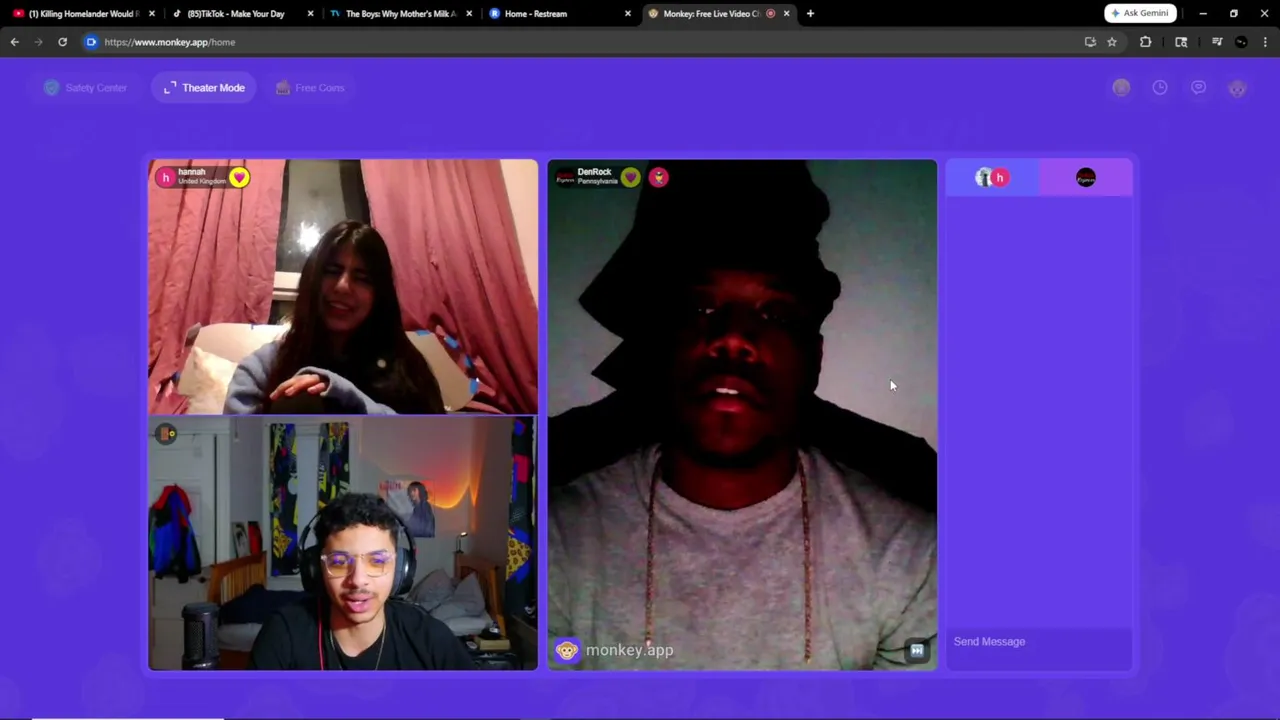Open the browser profile avatar
Viewport: 1280px width, 720px height.
tap(1241, 42)
